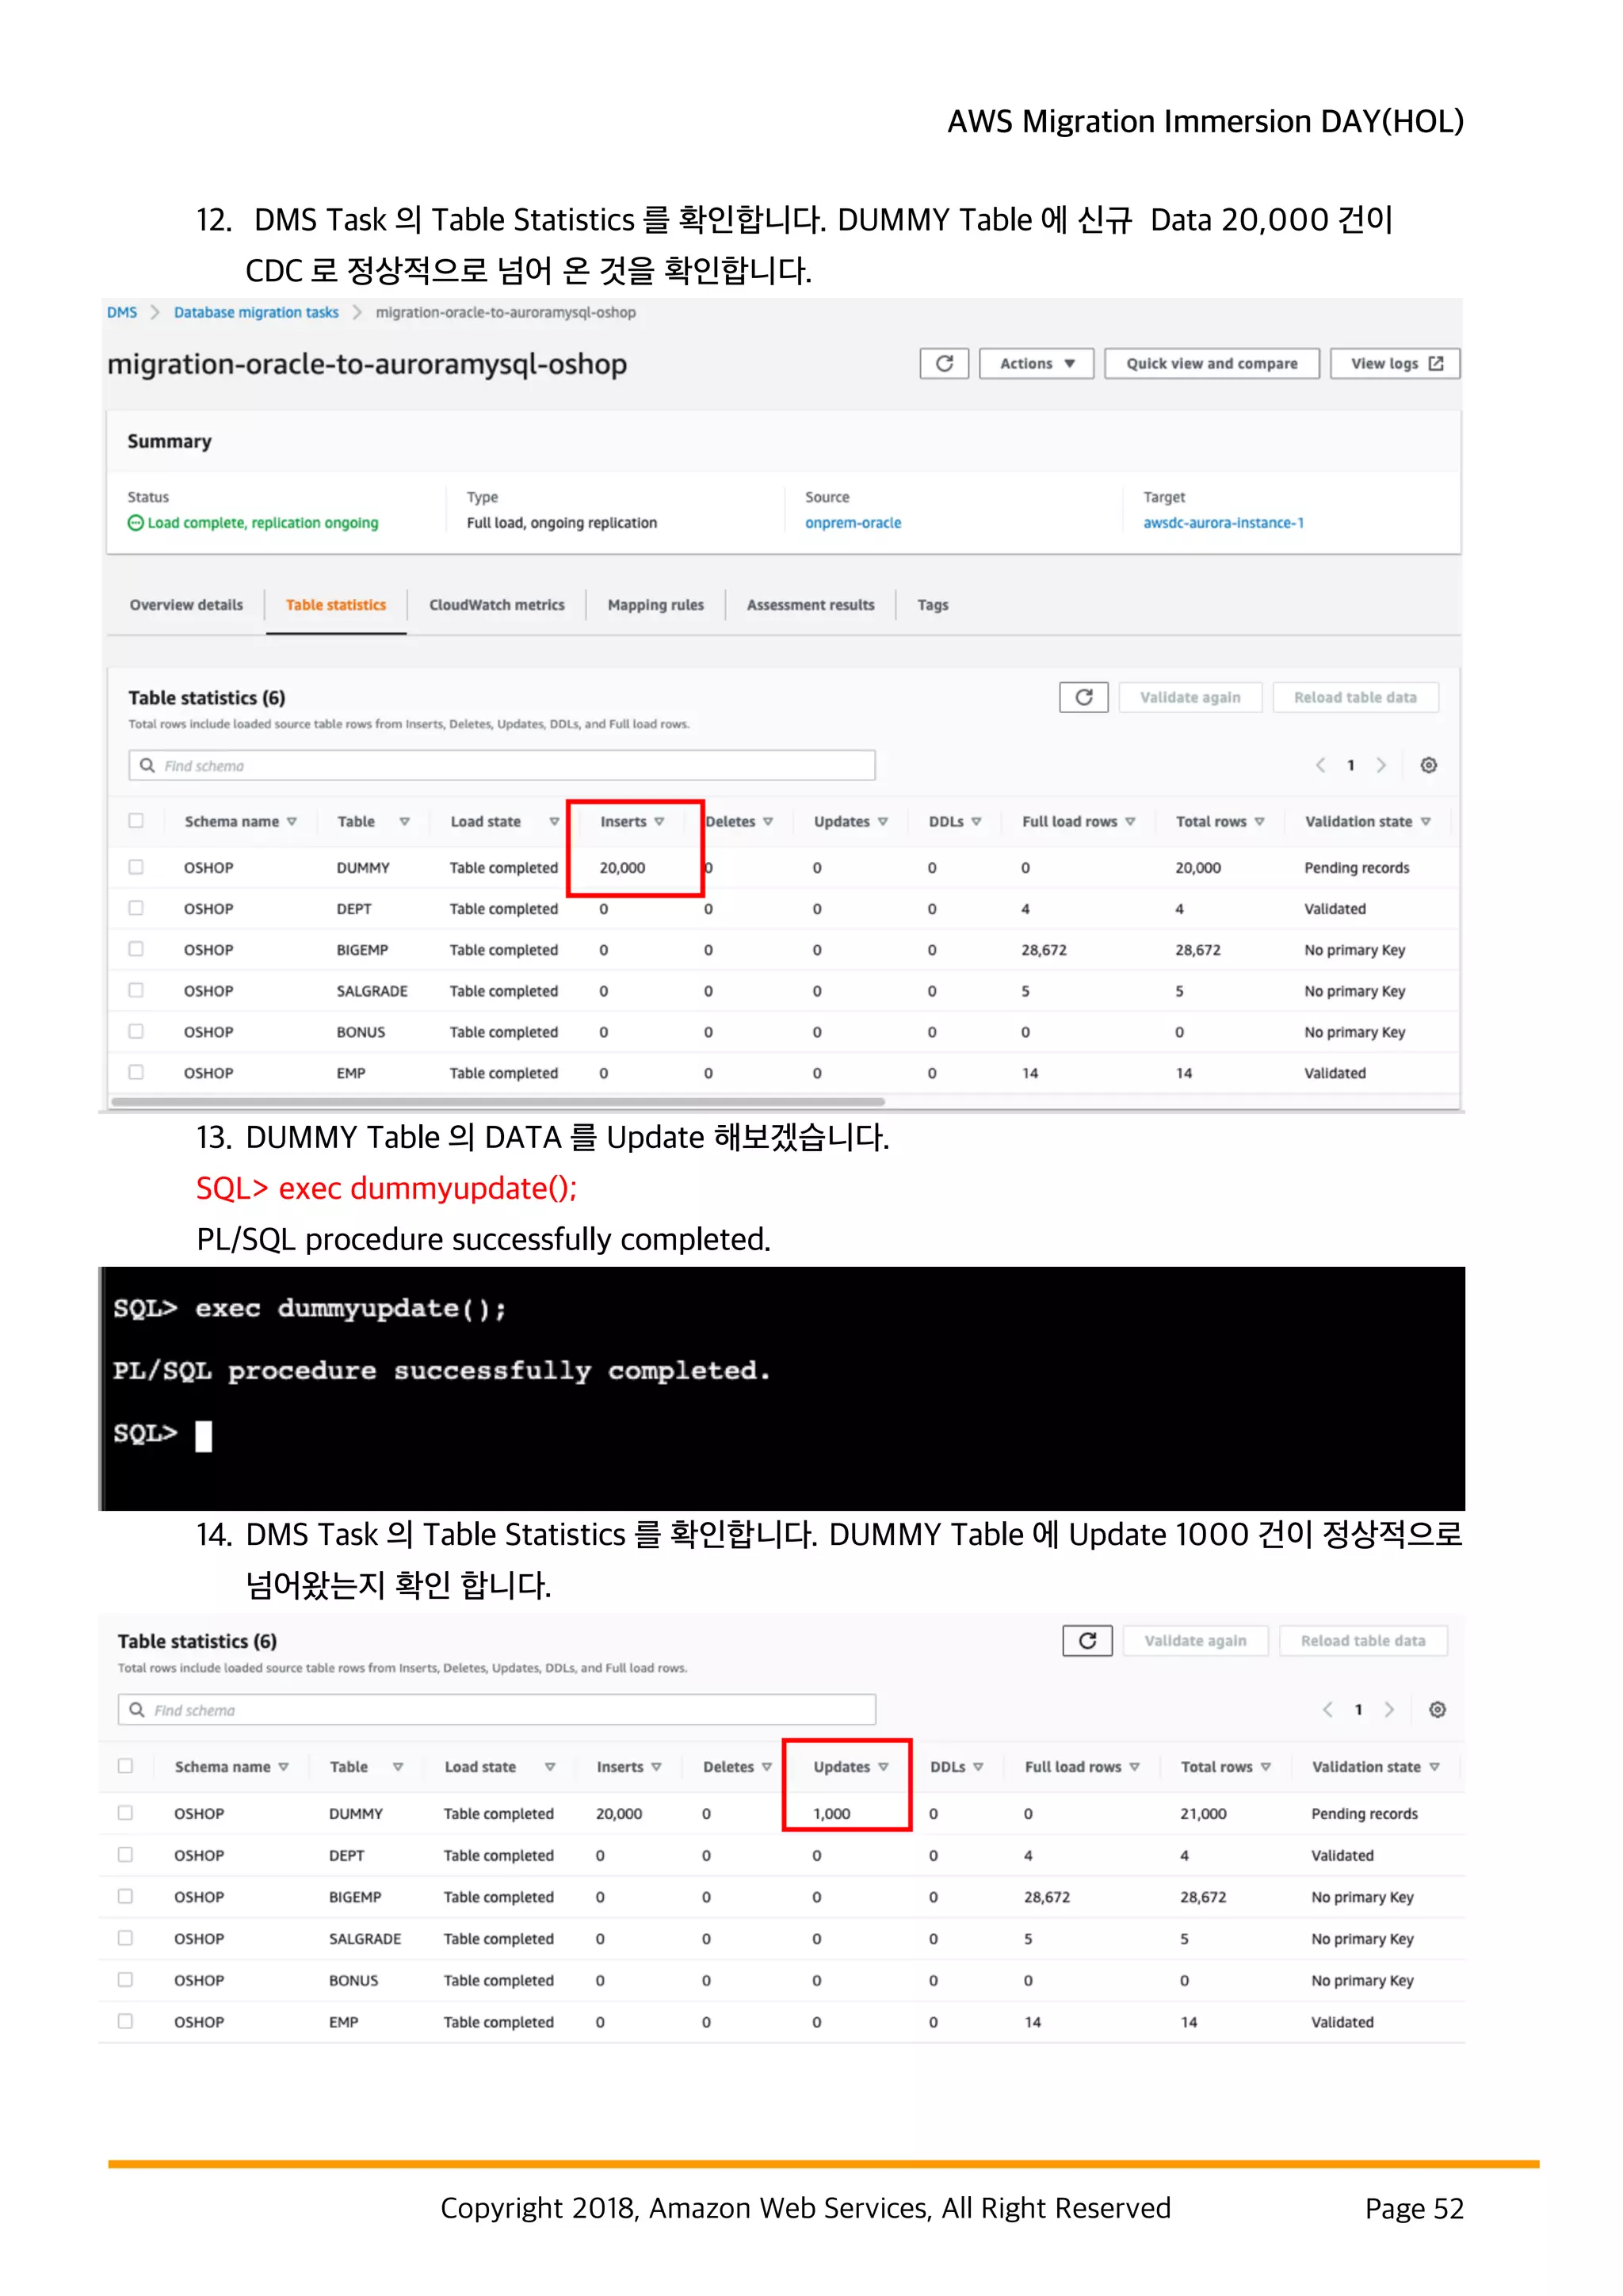This screenshot has height=2296, width=1623.
Task: Sort lower table by Total rows arrow
Action: click(1265, 1767)
